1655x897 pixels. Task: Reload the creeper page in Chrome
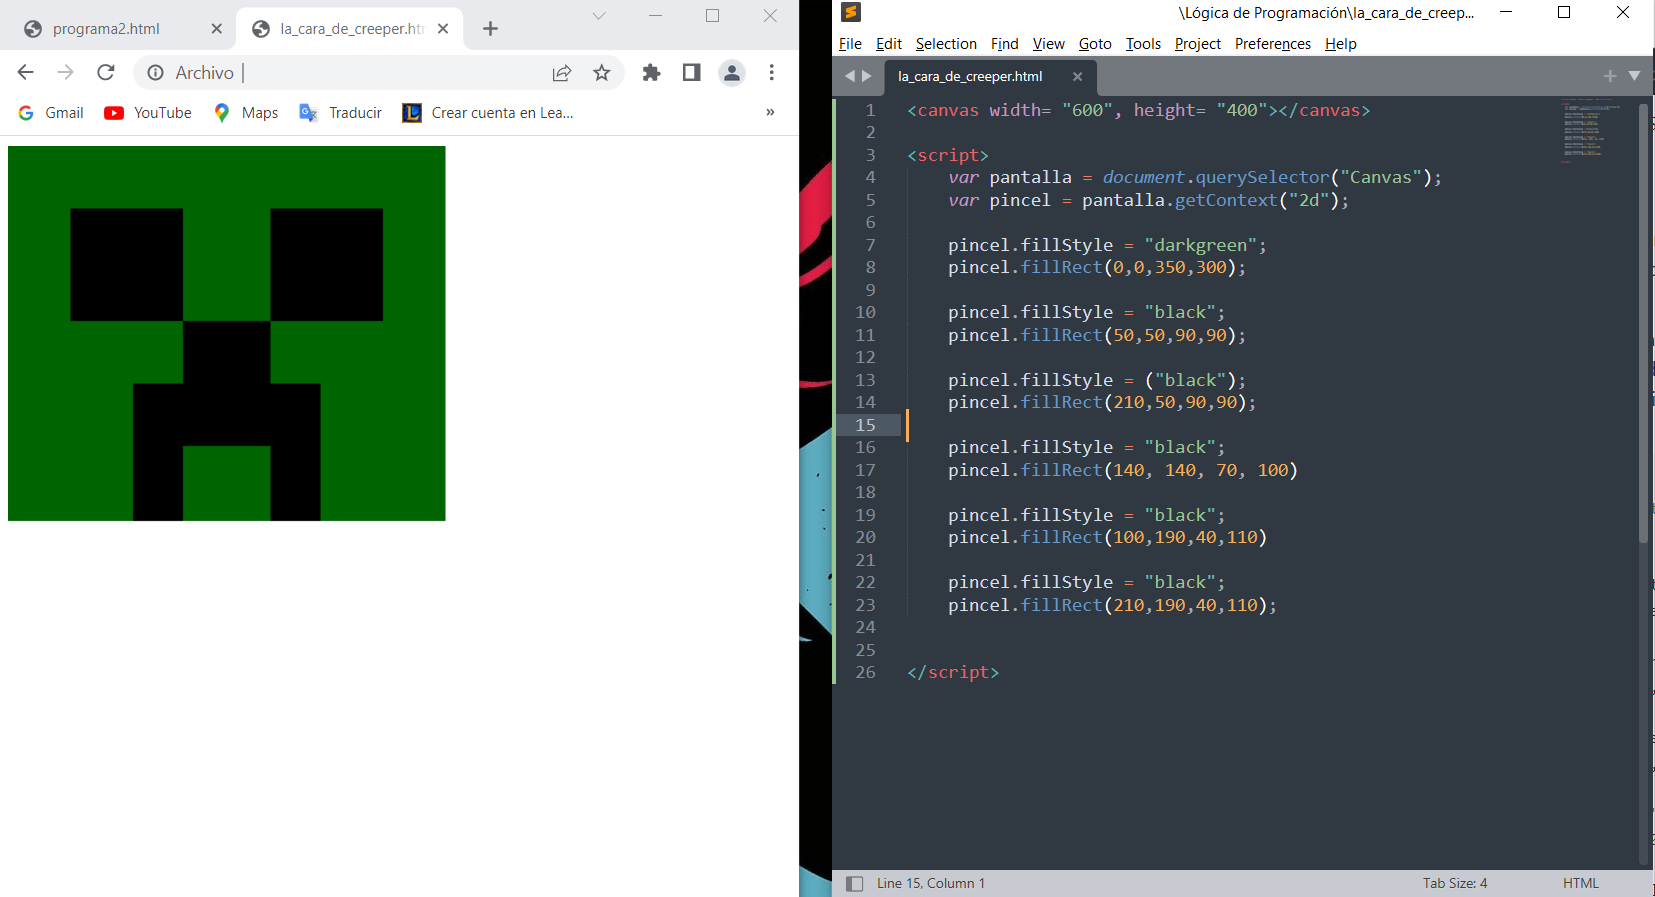(106, 72)
